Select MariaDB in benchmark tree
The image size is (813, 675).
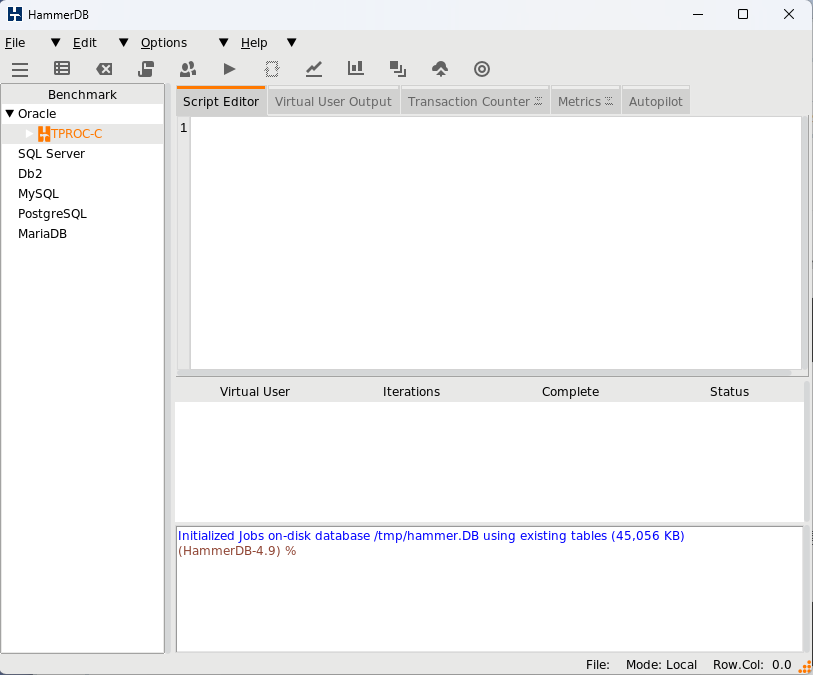coord(43,234)
